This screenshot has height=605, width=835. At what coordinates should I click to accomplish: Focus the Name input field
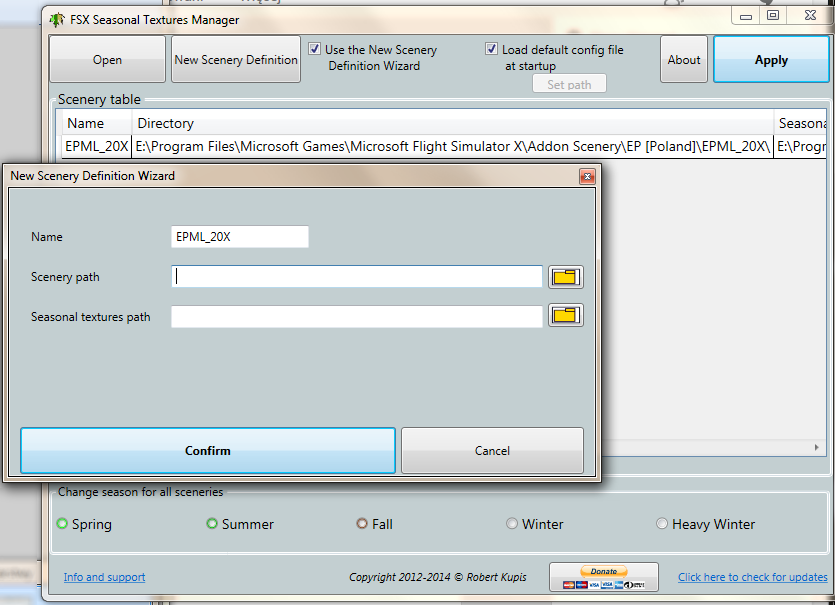[x=240, y=237]
